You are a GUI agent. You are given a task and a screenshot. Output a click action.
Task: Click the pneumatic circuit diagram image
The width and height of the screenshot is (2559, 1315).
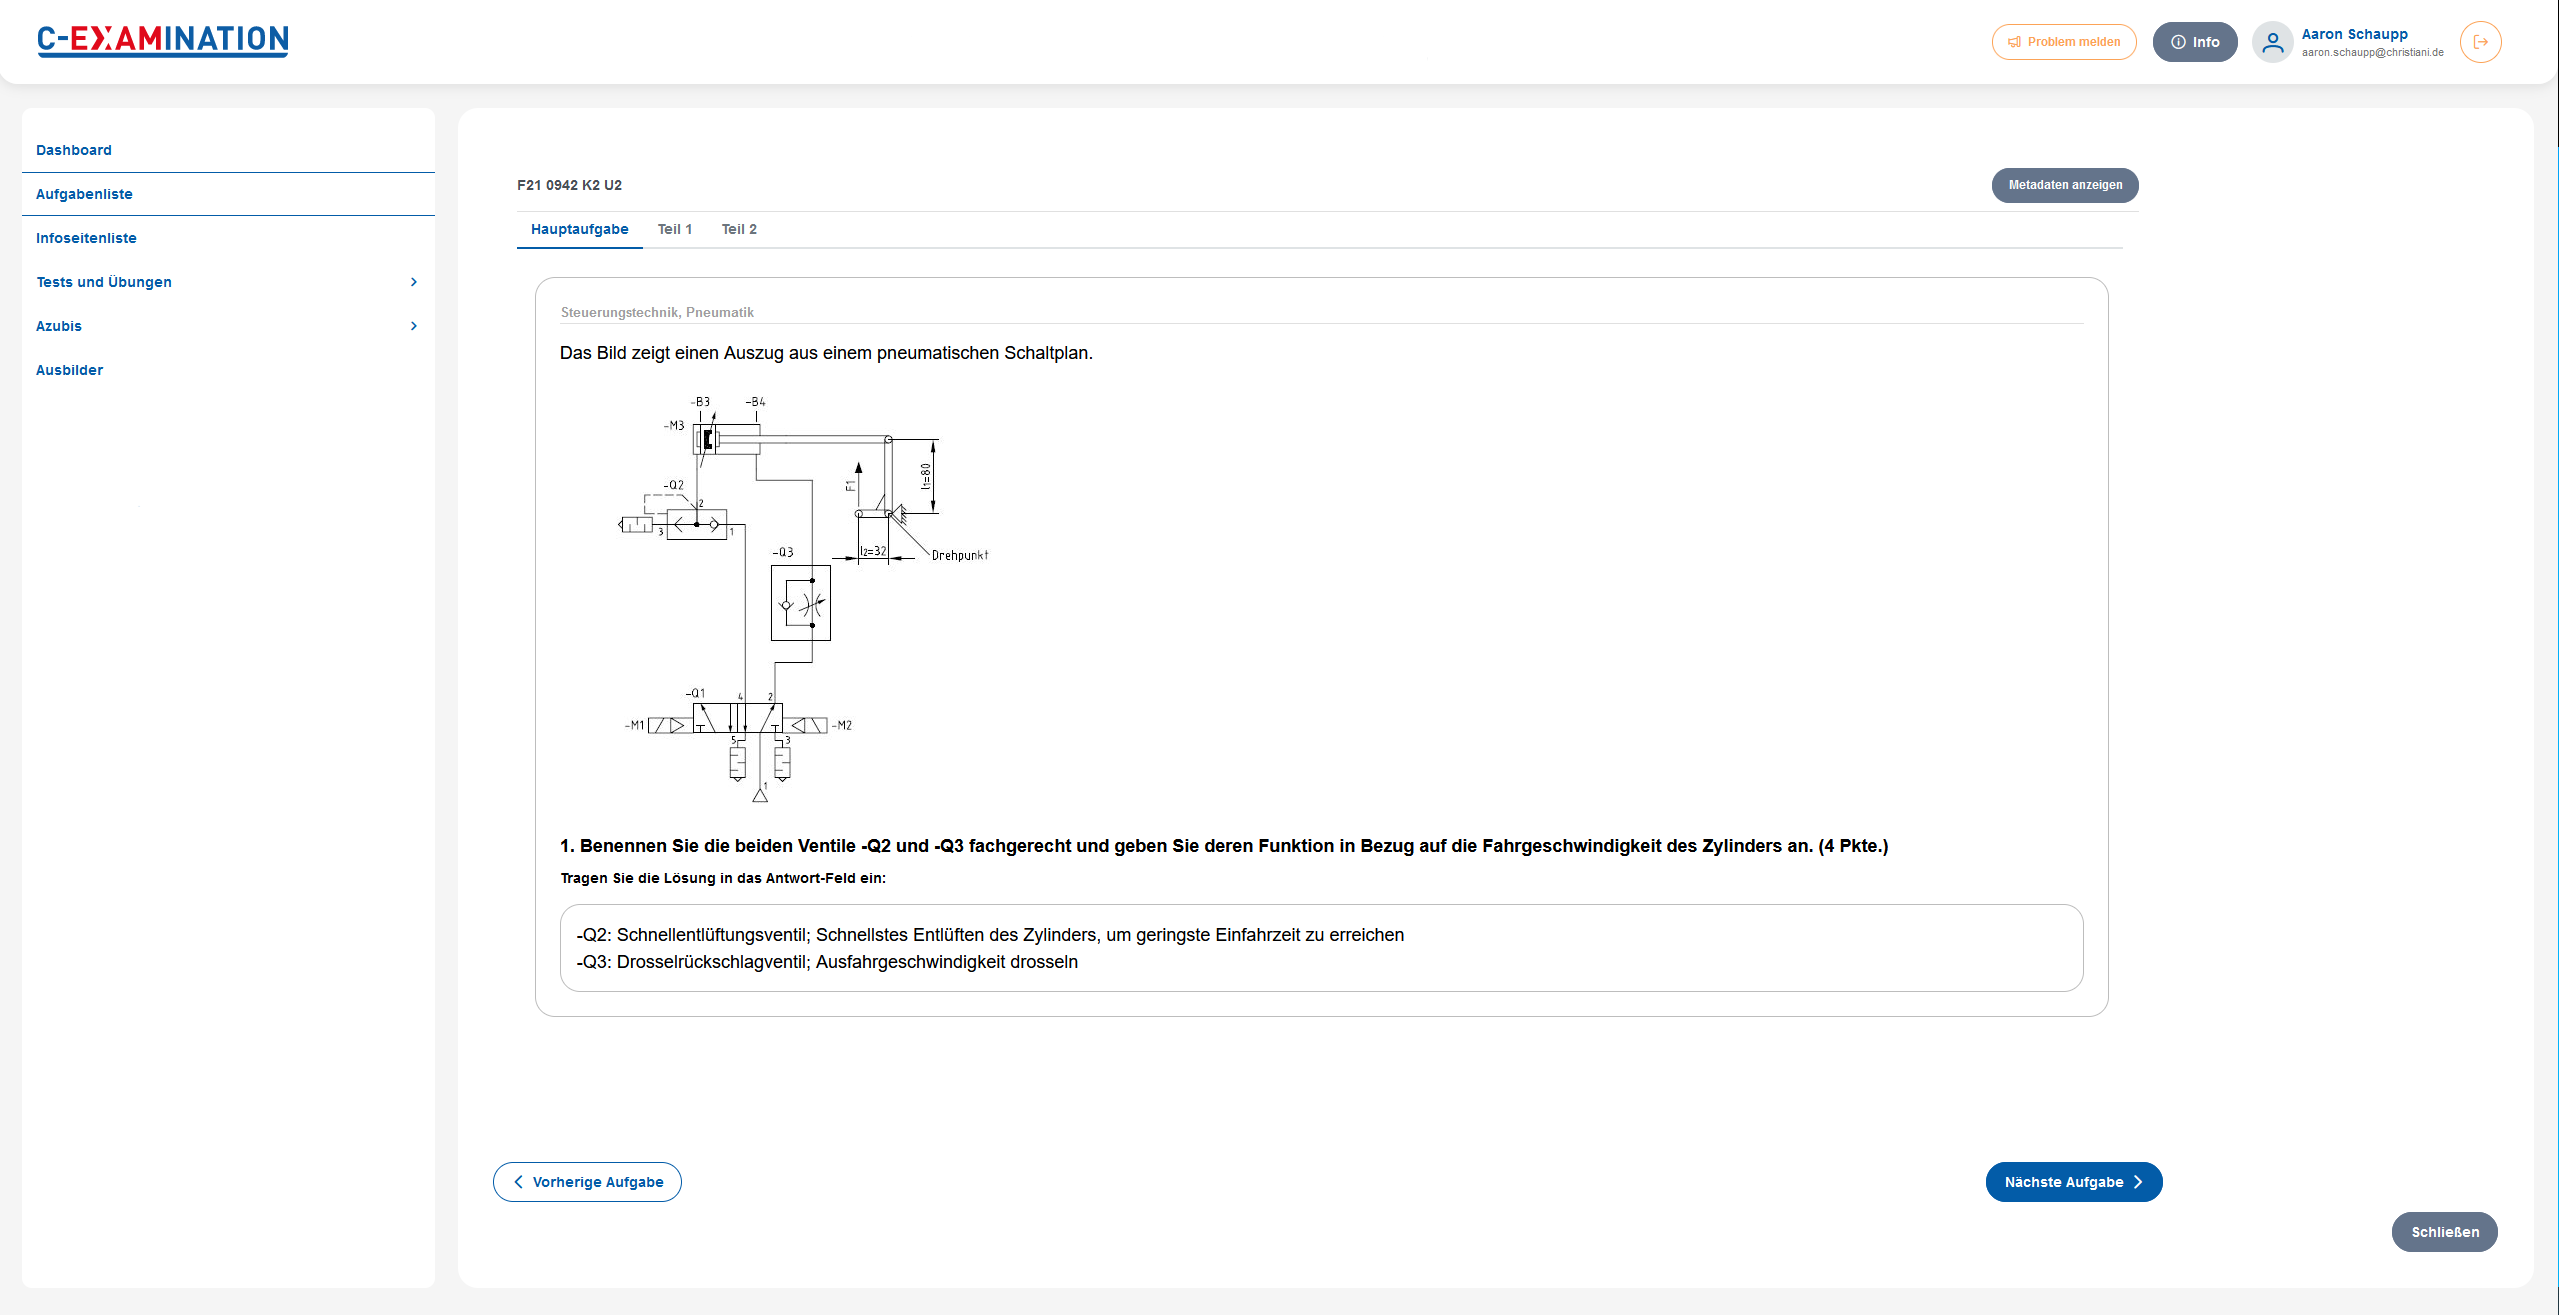[804, 599]
